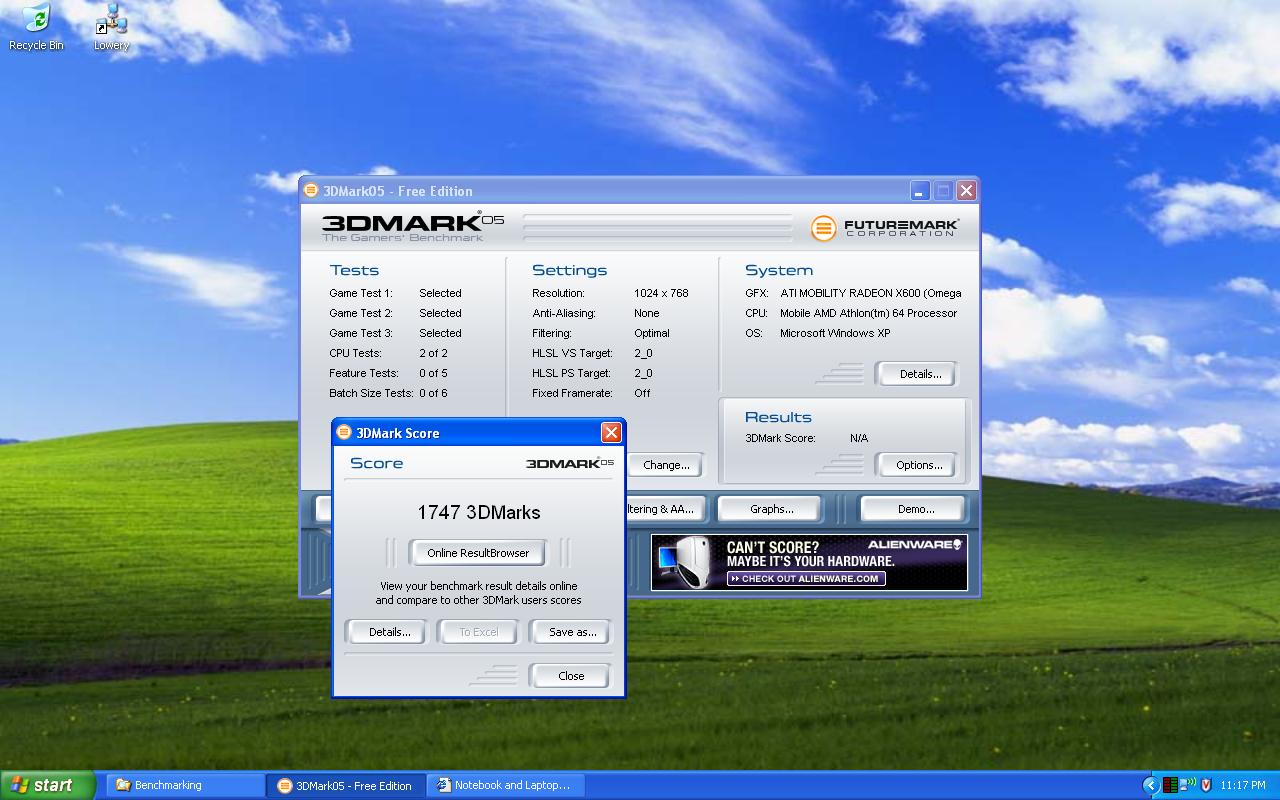Click the disabled To Excel button
Viewport: 1280px width, 800px height.
click(478, 632)
